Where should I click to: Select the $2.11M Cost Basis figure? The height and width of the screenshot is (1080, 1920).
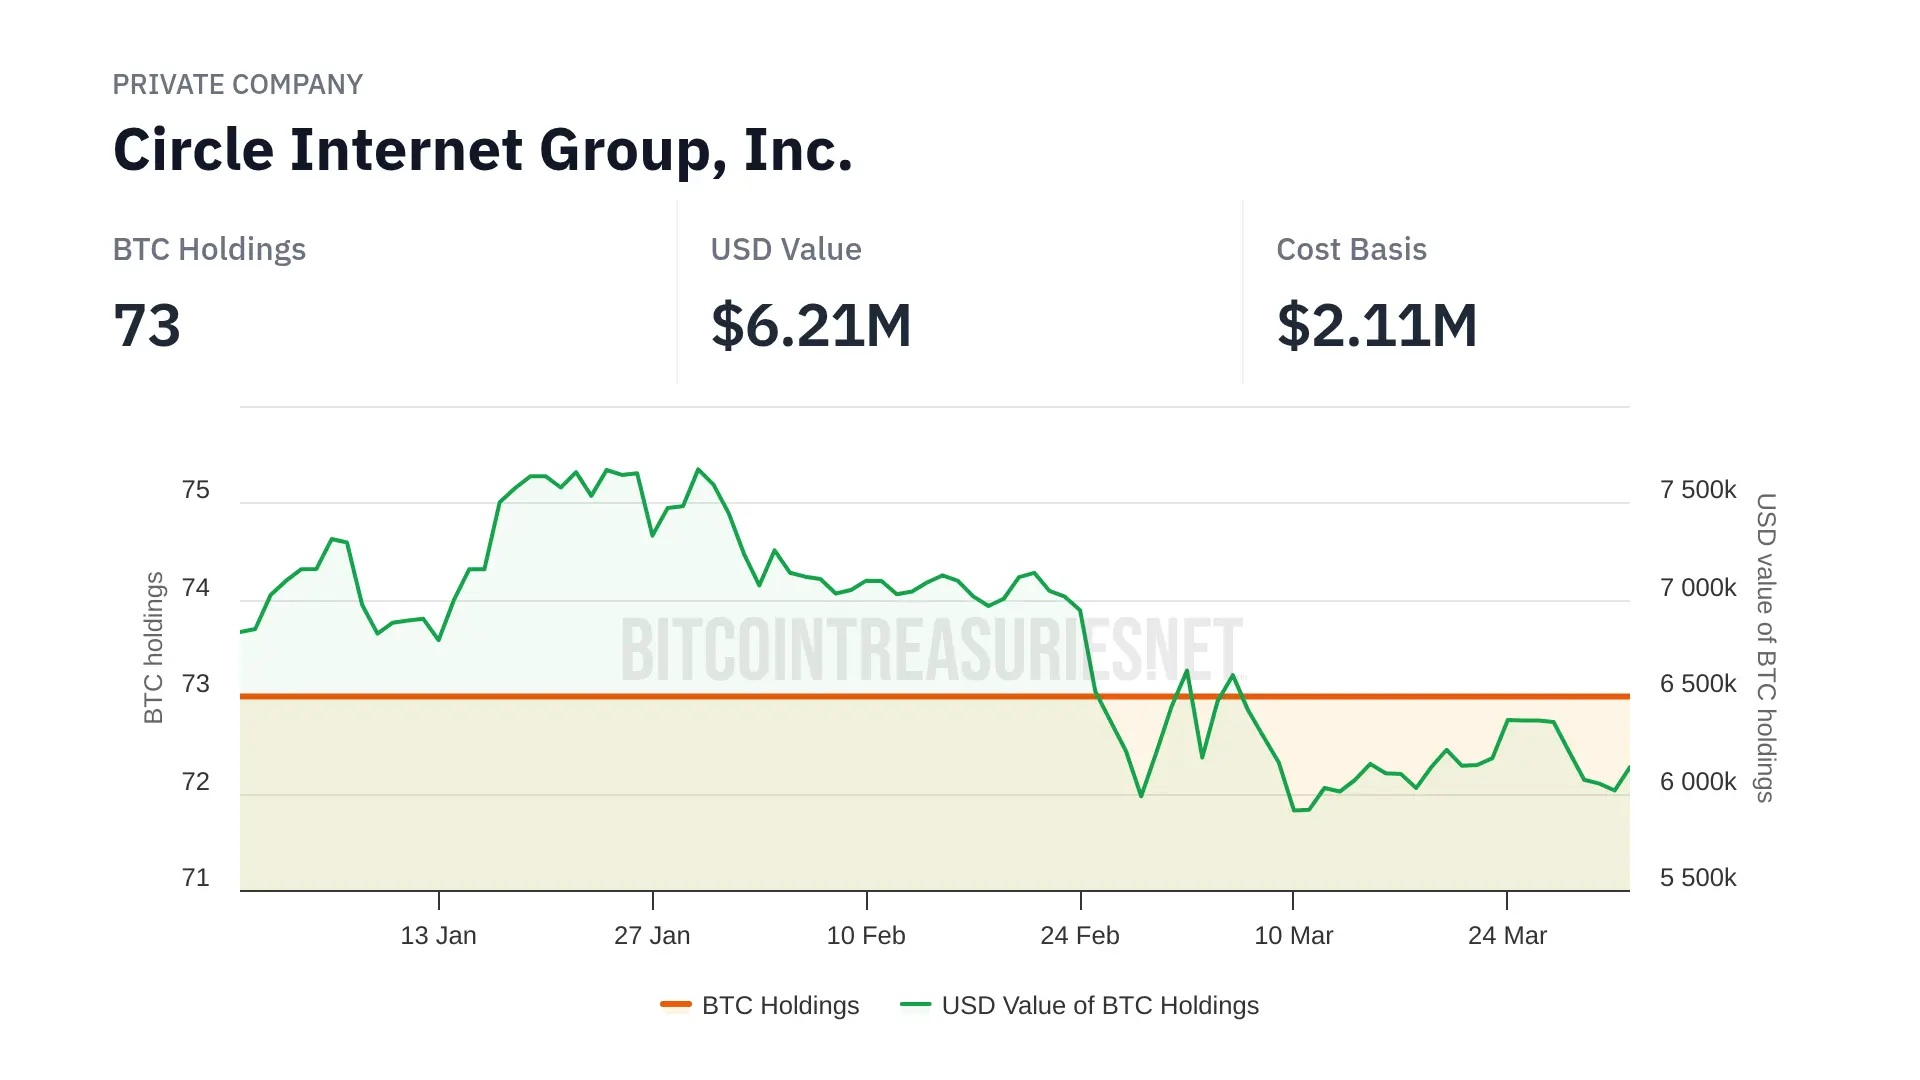coord(1377,326)
